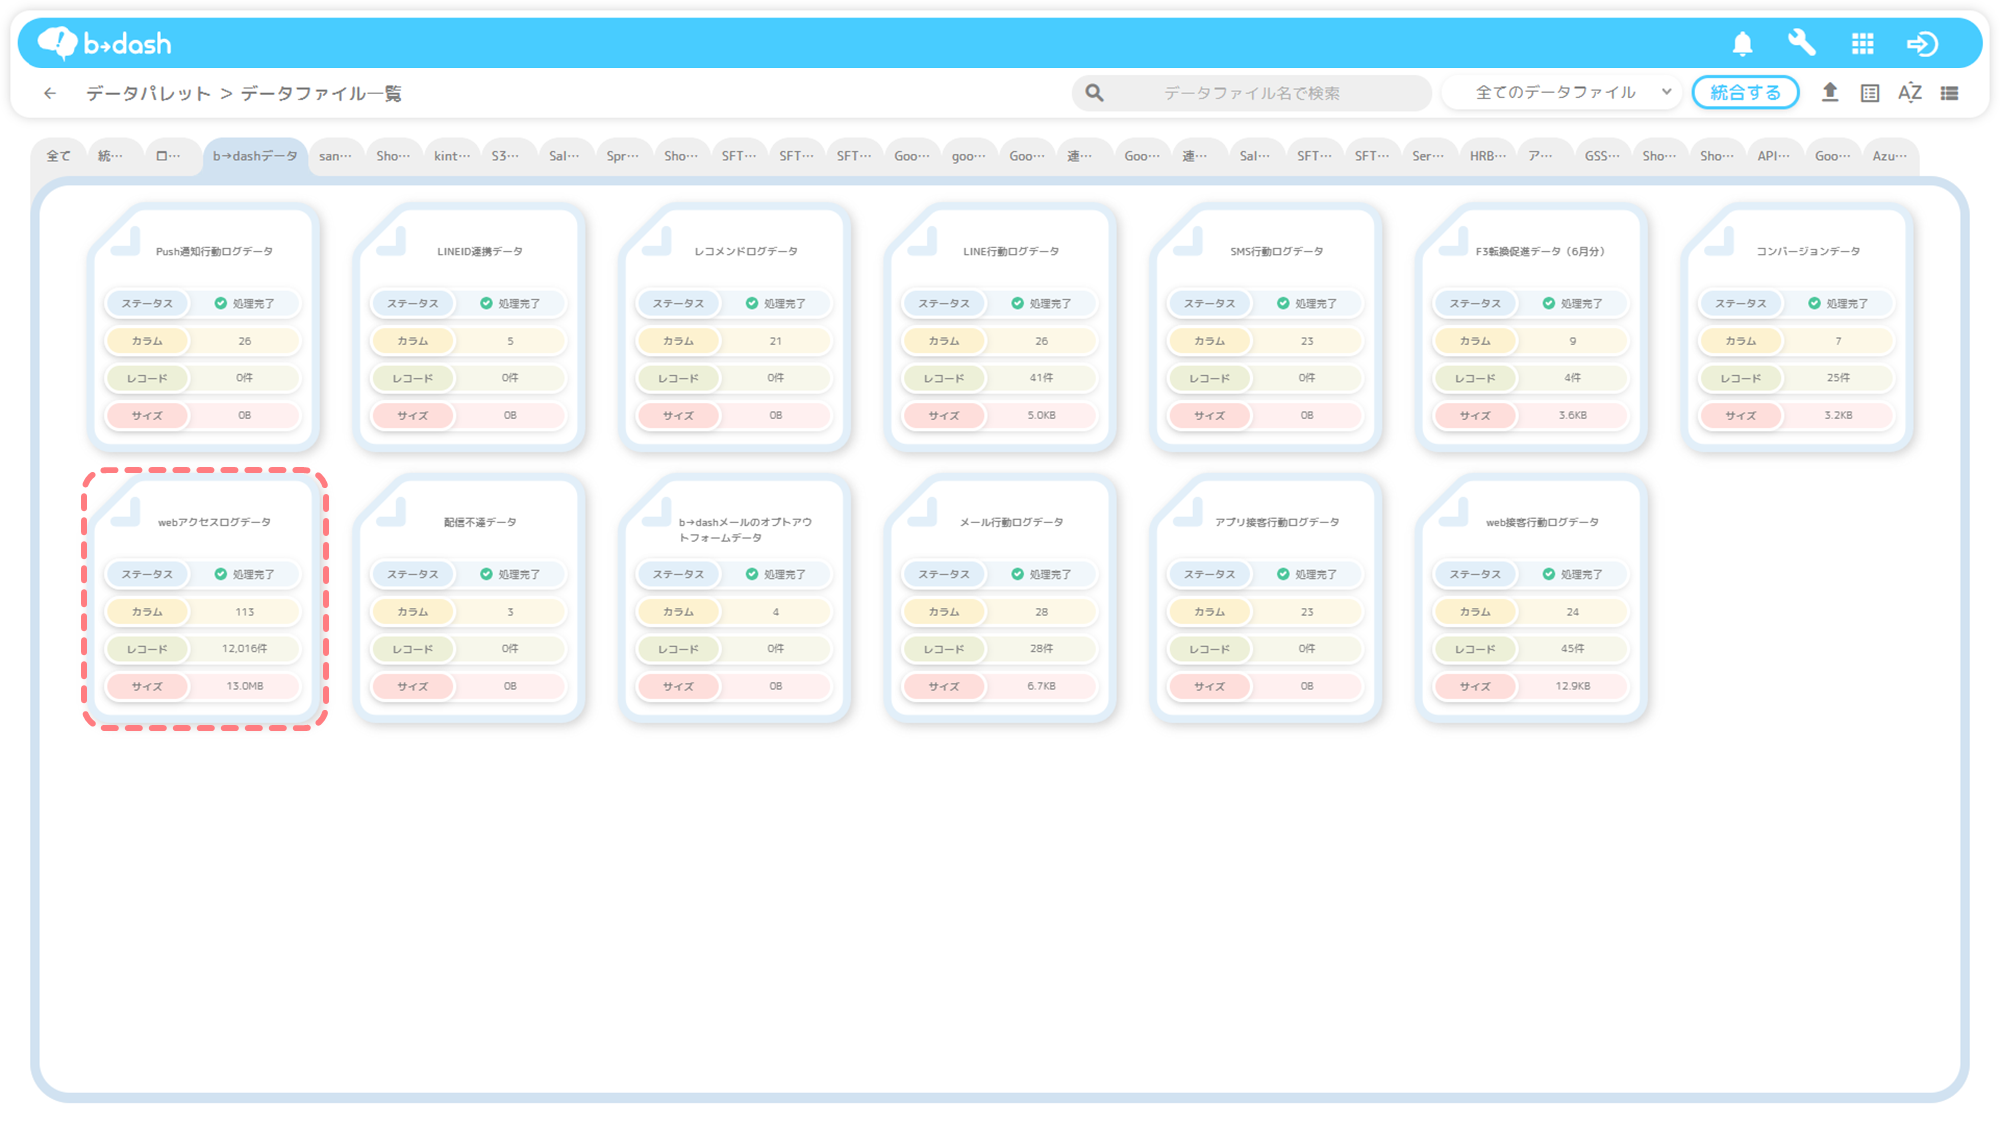Click file icon on b→dashメールのオプトアウトフォームデータ card
The image size is (2000, 1125).
coord(657,511)
